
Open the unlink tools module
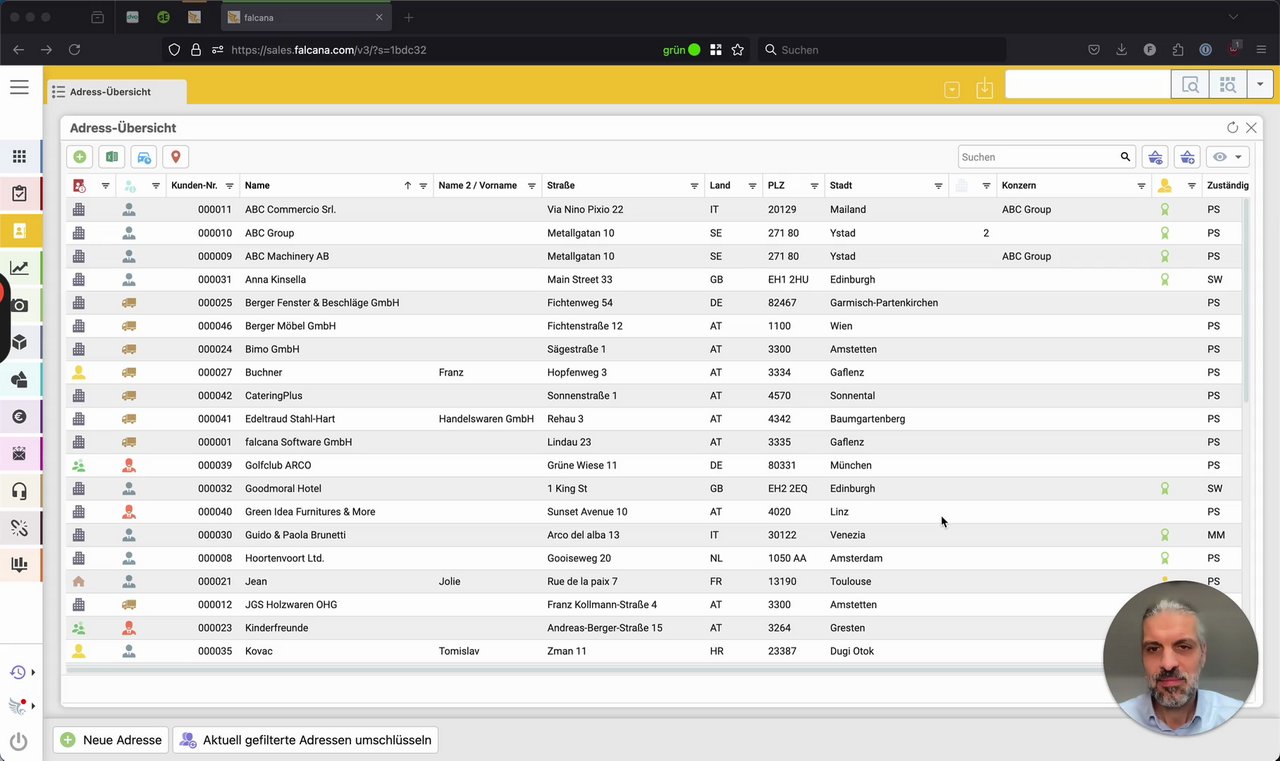pyautogui.click(x=19, y=528)
